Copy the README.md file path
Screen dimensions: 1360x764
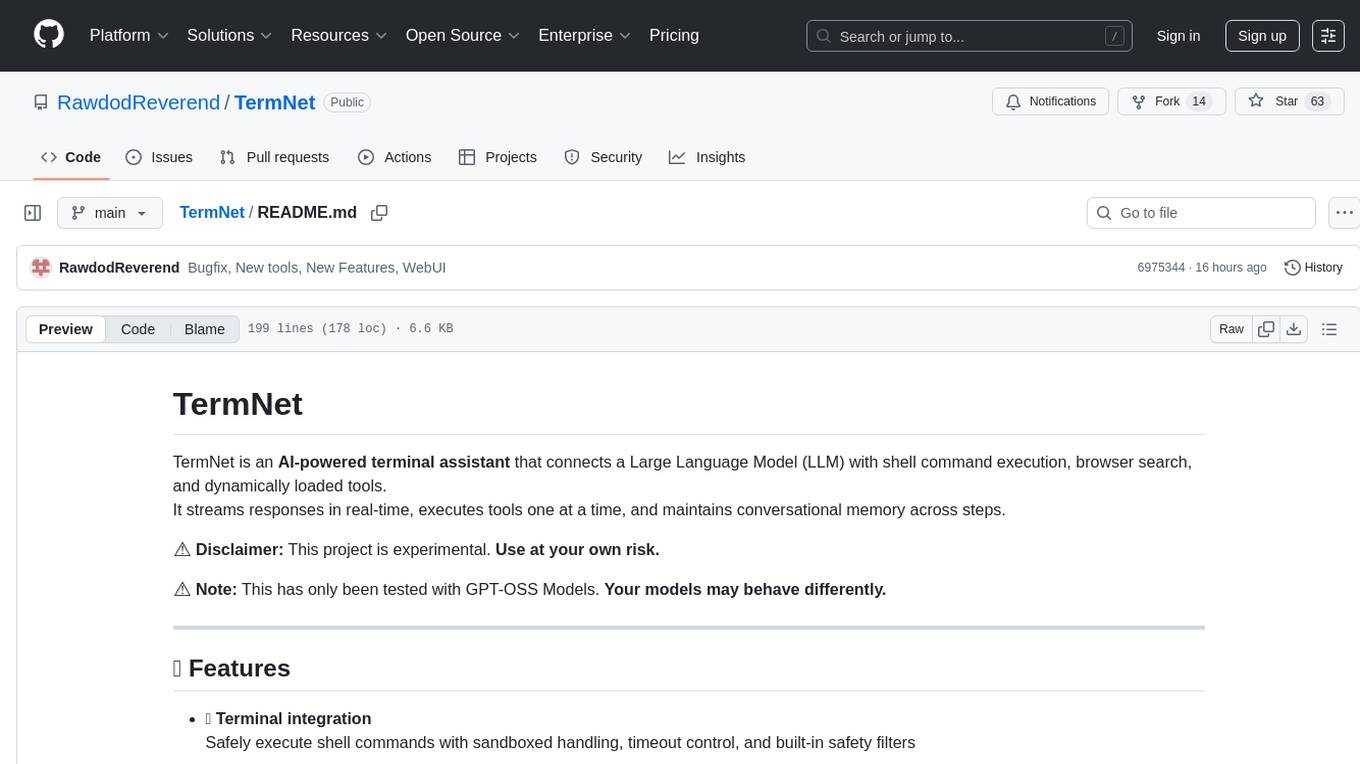pos(379,213)
